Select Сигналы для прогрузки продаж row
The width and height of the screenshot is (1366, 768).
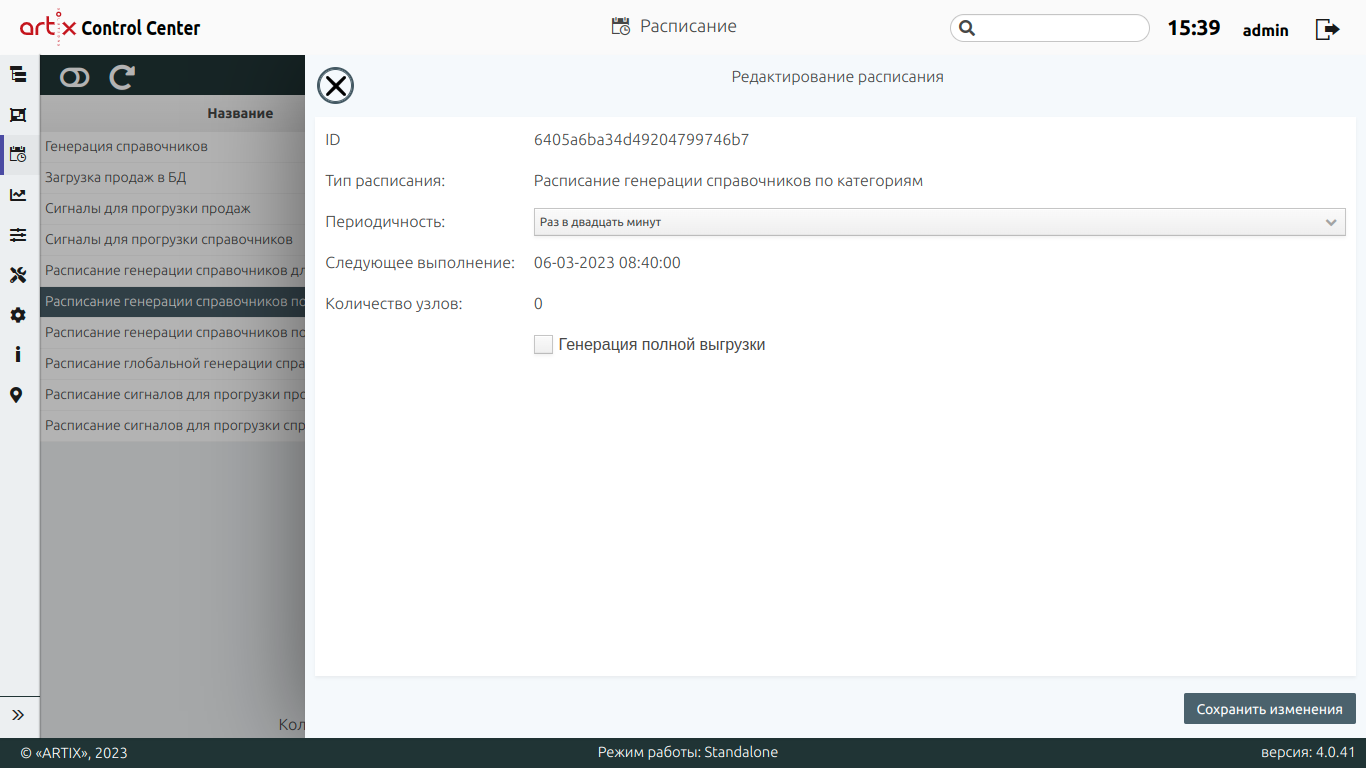tap(148, 209)
